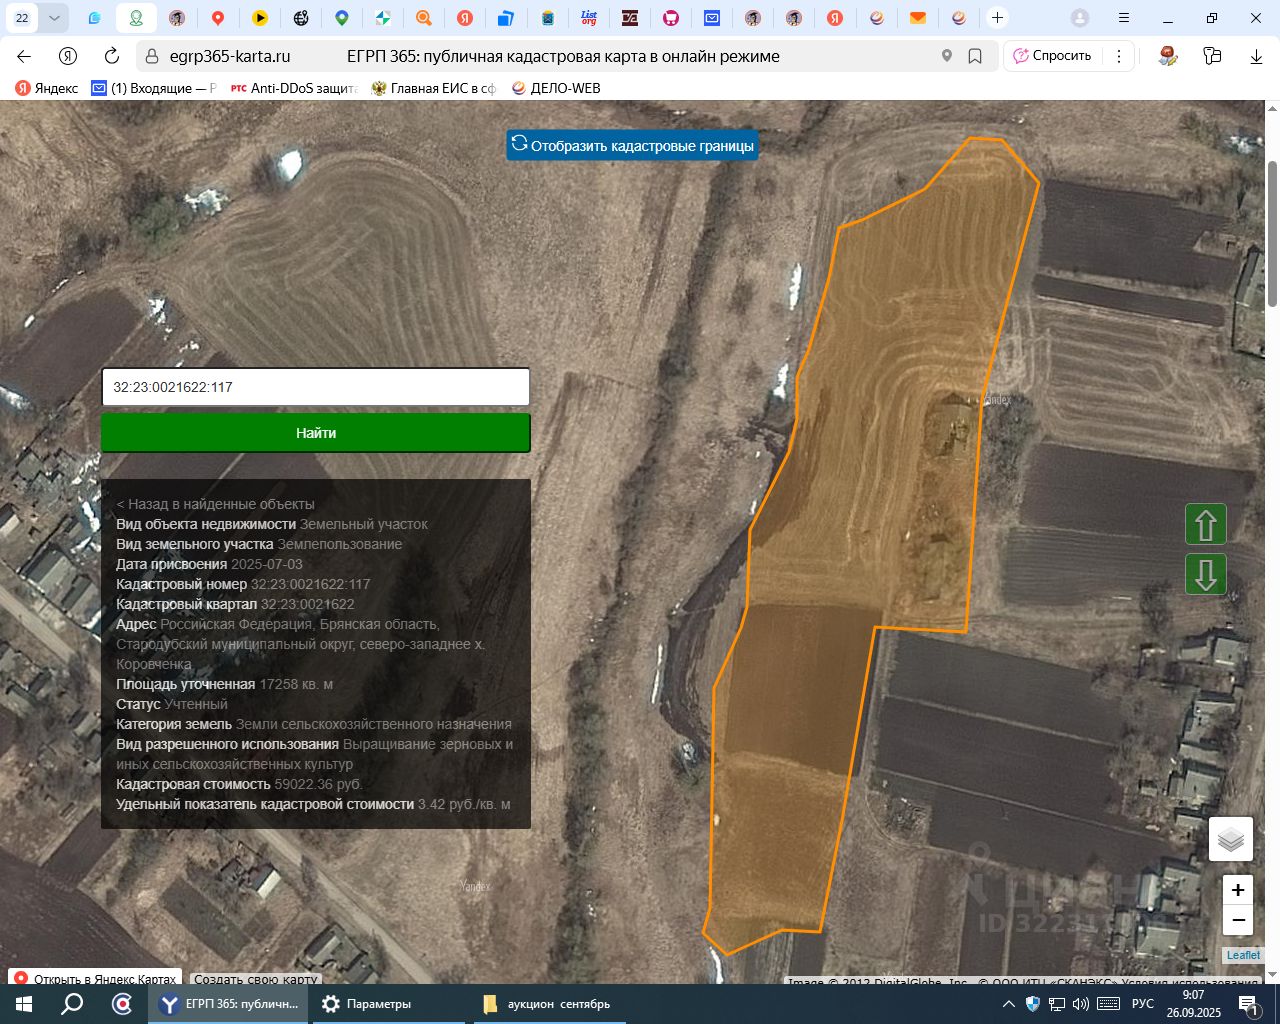The width and height of the screenshot is (1280, 1024).
Task: Click the Yandex Я home icon in toolbar
Action: coord(68,56)
